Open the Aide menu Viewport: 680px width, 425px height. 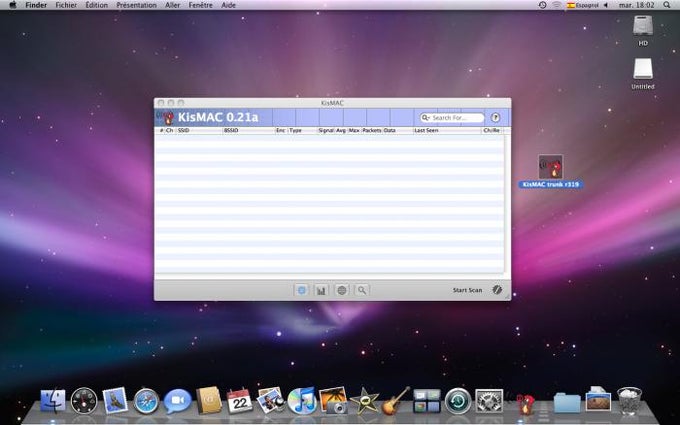pos(229,5)
